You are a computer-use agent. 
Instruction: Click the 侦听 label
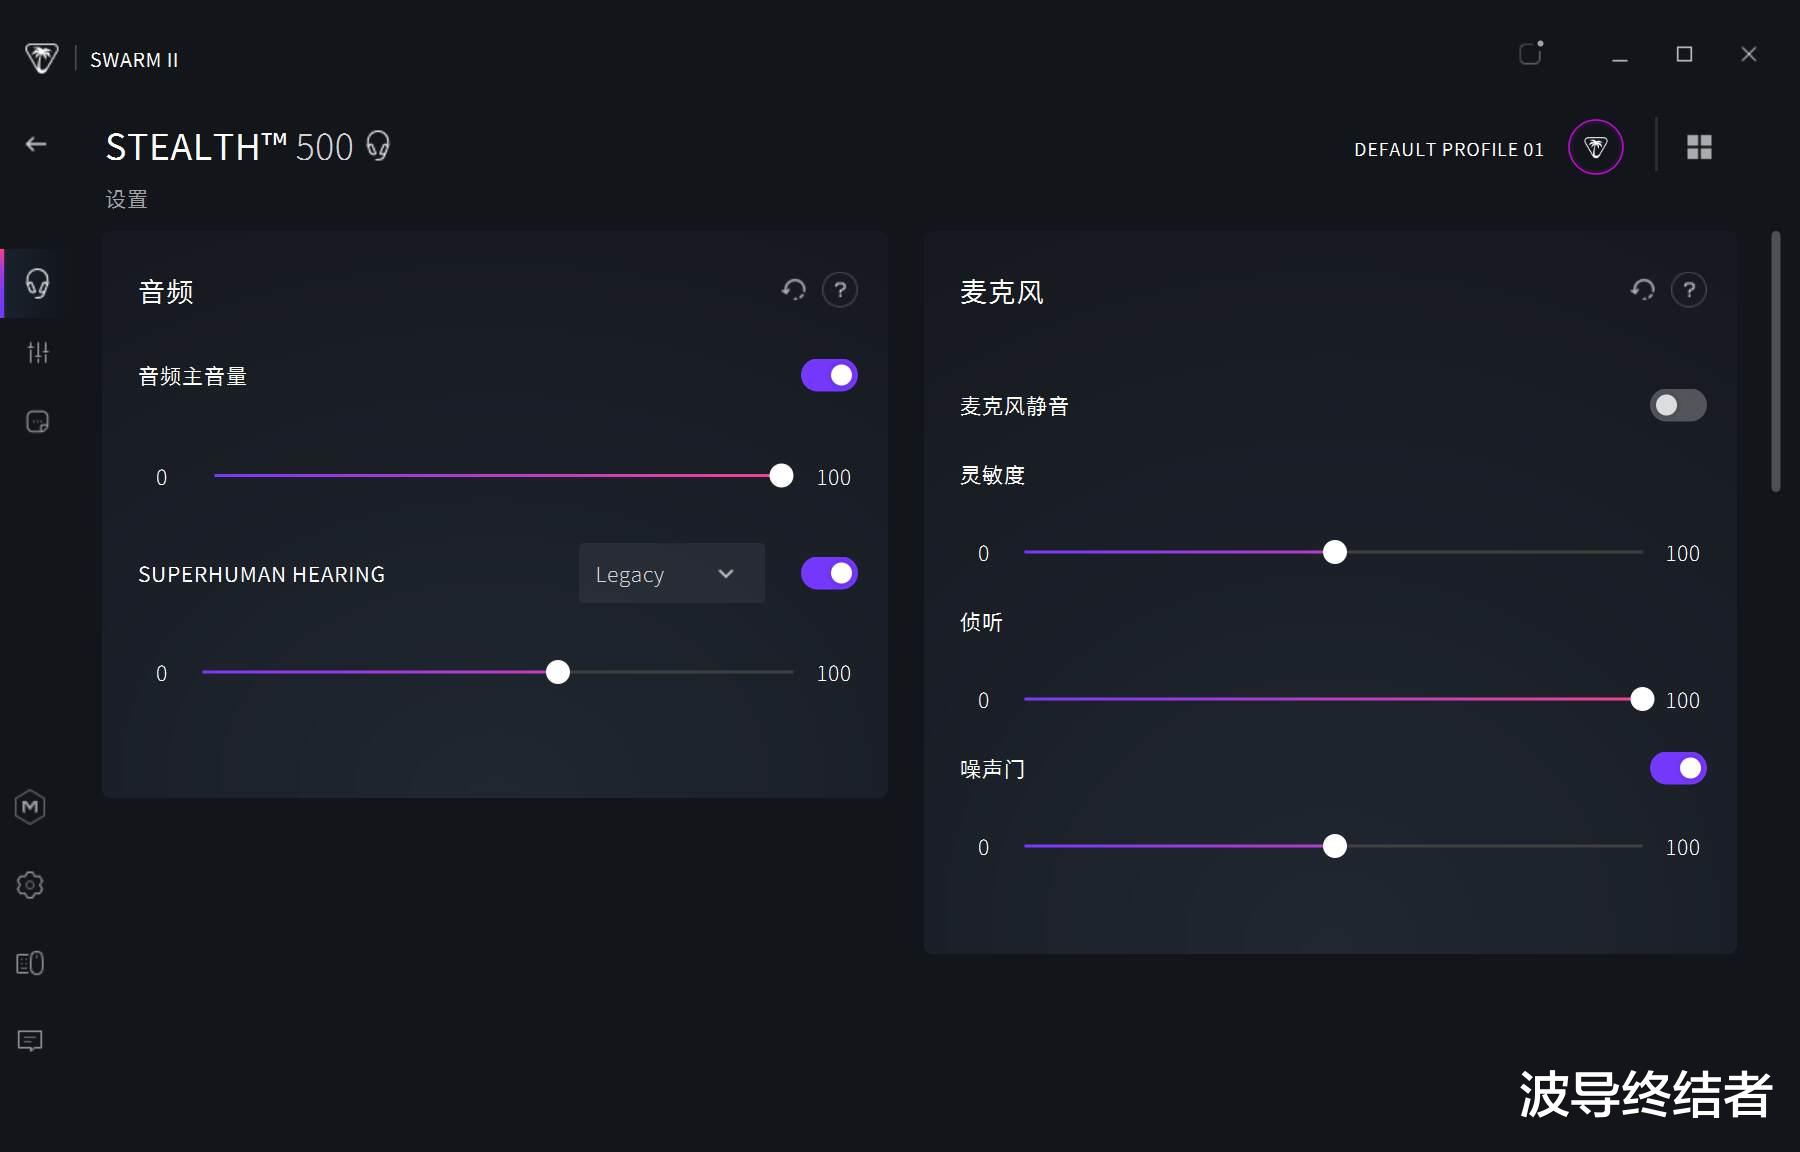981,622
